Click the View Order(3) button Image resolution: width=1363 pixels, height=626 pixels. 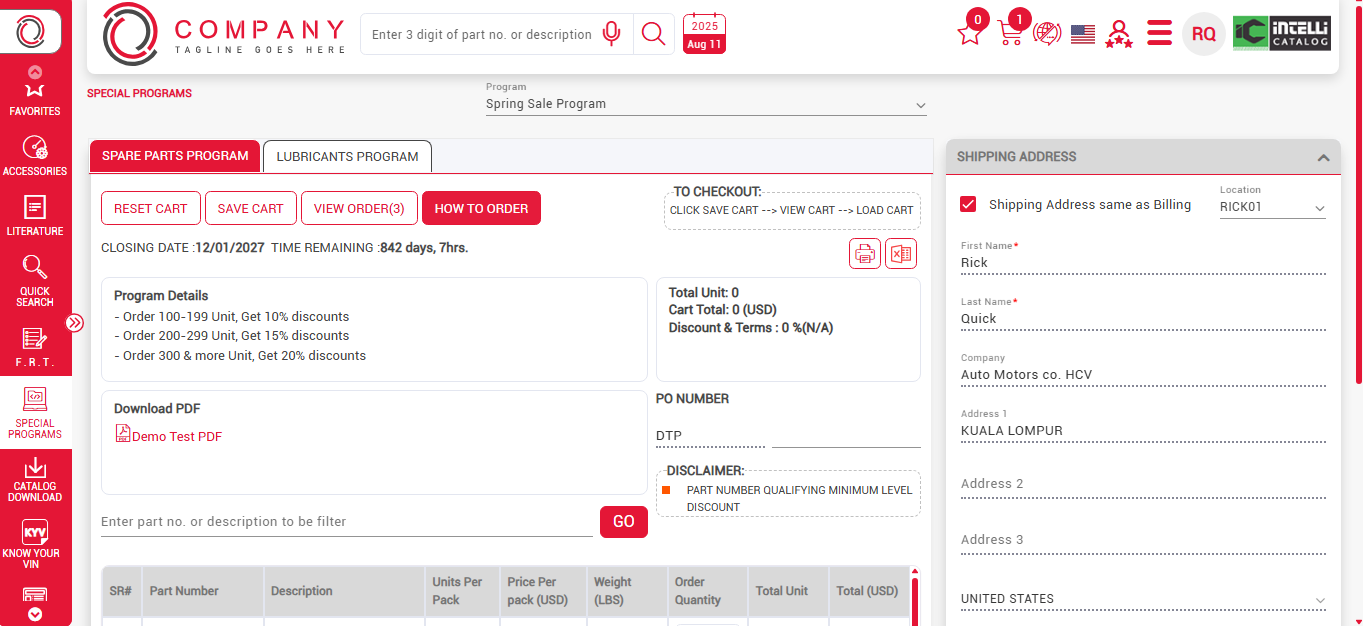click(359, 208)
